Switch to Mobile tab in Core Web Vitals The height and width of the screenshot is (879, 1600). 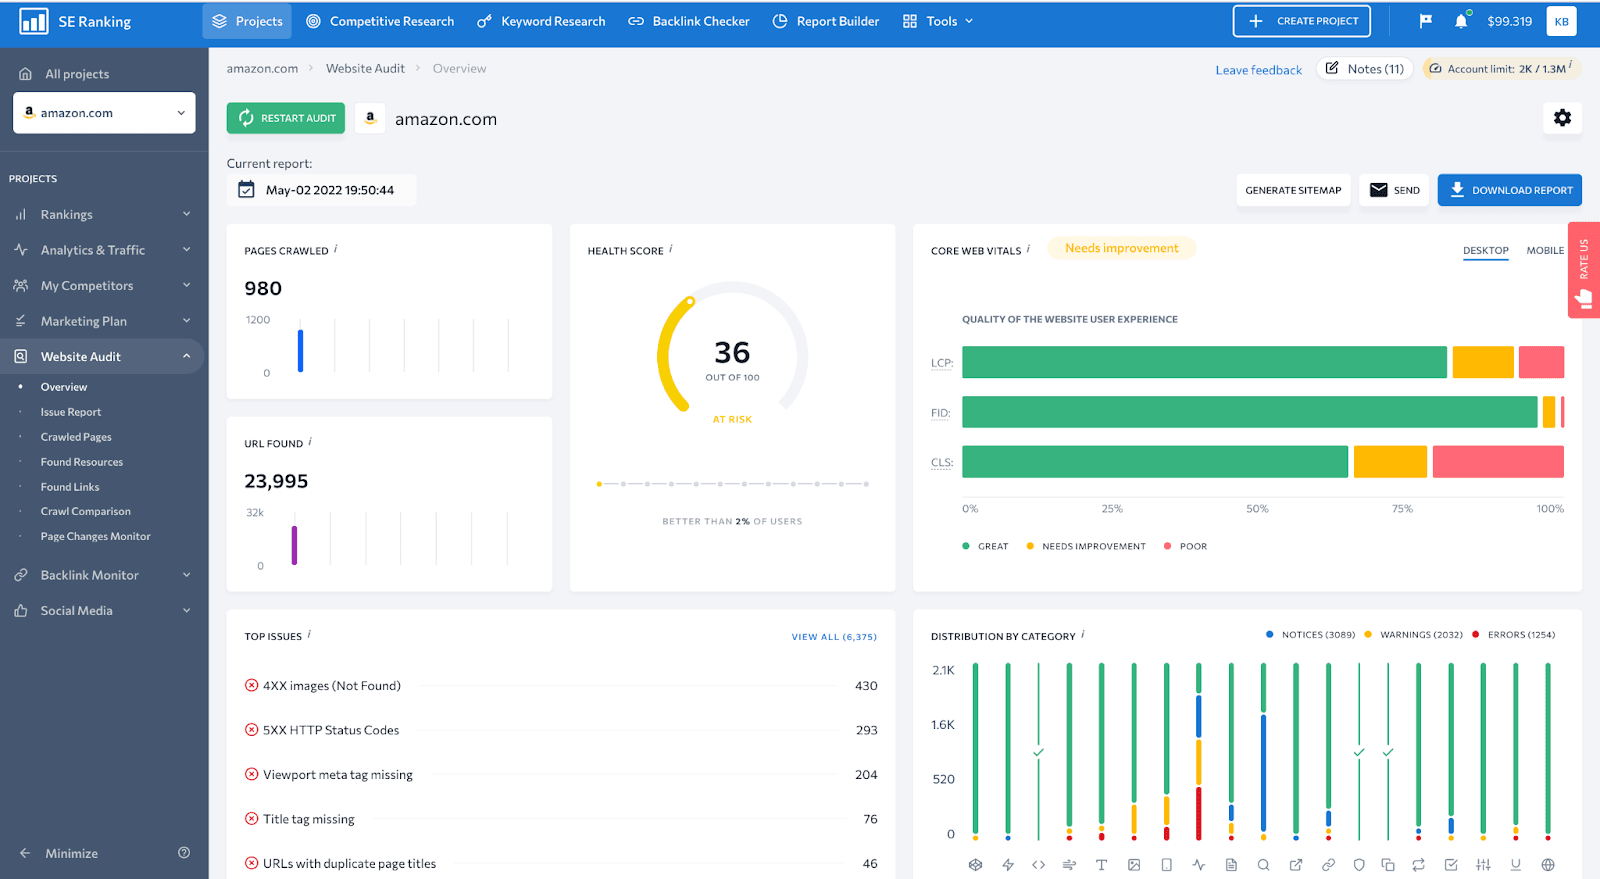pyautogui.click(x=1545, y=250)
